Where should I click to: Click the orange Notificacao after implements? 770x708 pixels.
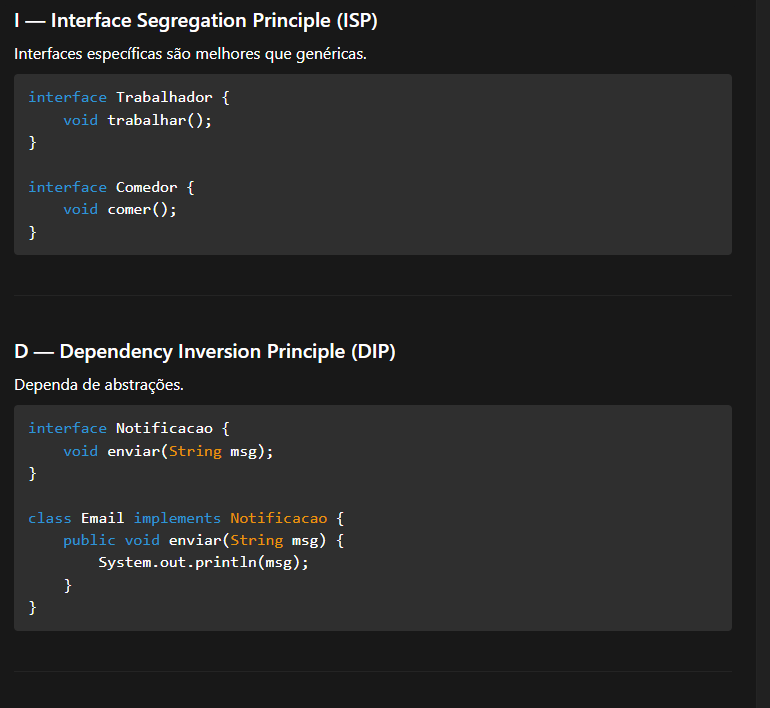278,518
